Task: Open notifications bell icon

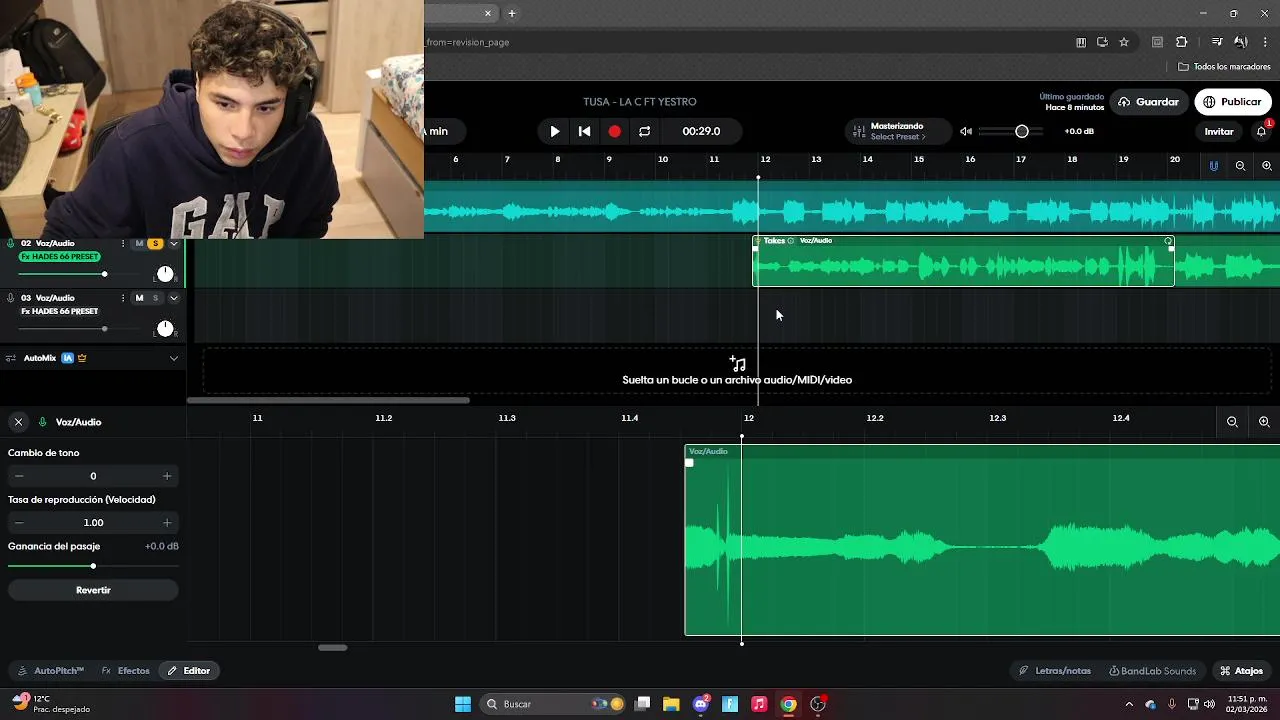Action: pos(1262,131)
